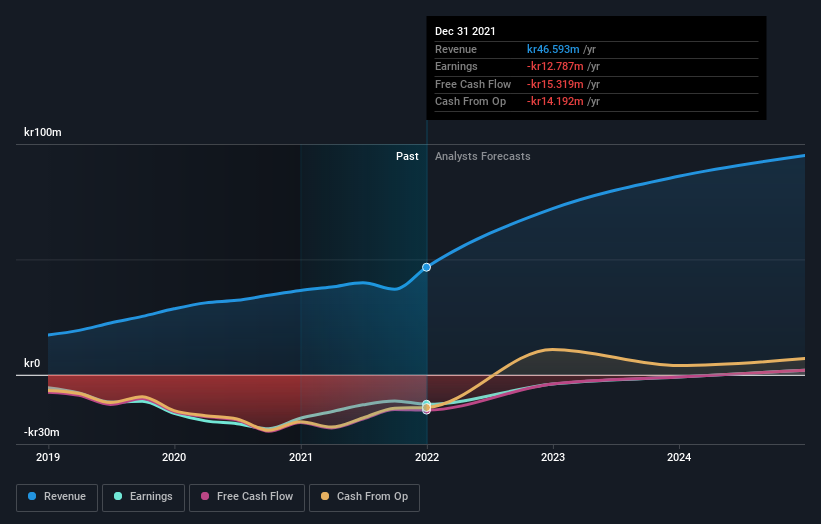Click the -kr12.787m earnings value
The image size is (821, 524).
coord(555,66)
